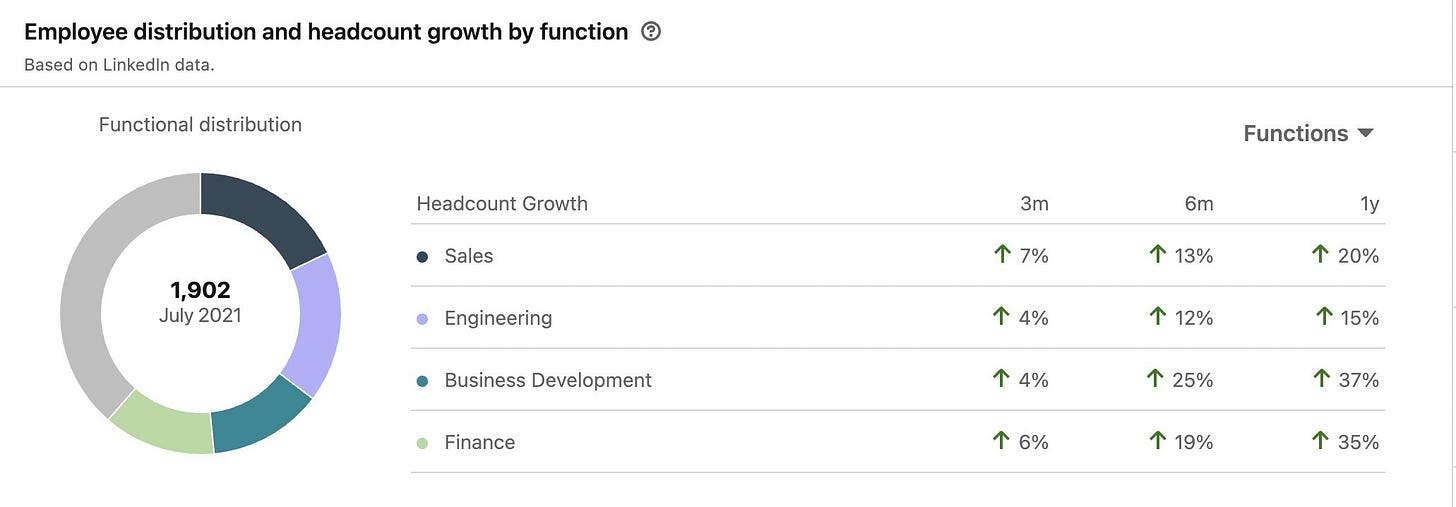
Task: Click the Engineering lavender legend dot
Action: (x=422, y=319)
